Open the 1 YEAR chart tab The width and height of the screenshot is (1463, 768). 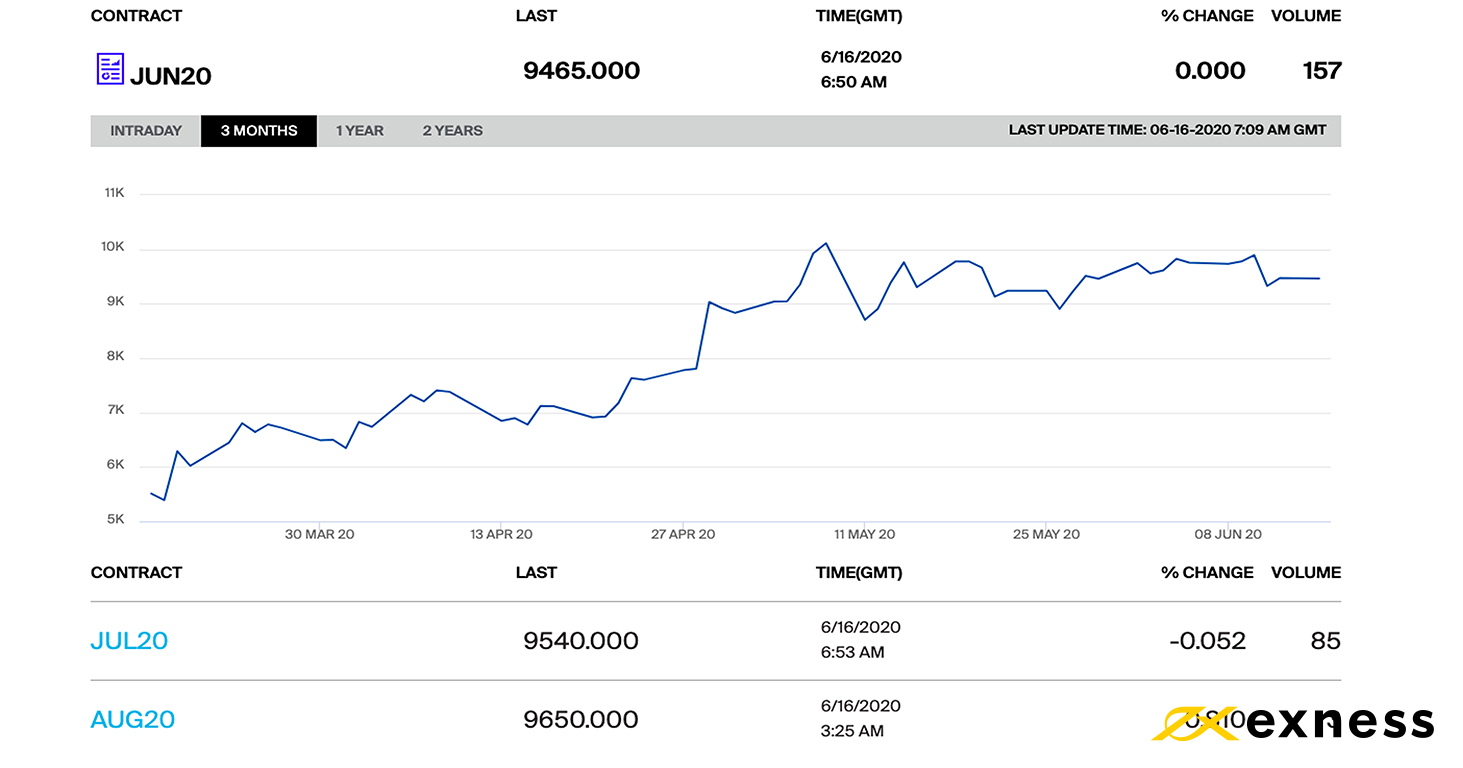pyautogui.click(x=360, y=131)
